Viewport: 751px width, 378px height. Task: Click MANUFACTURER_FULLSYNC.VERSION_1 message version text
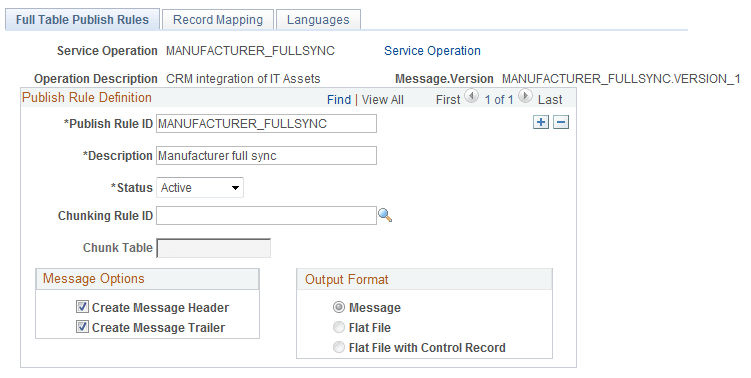621,79
